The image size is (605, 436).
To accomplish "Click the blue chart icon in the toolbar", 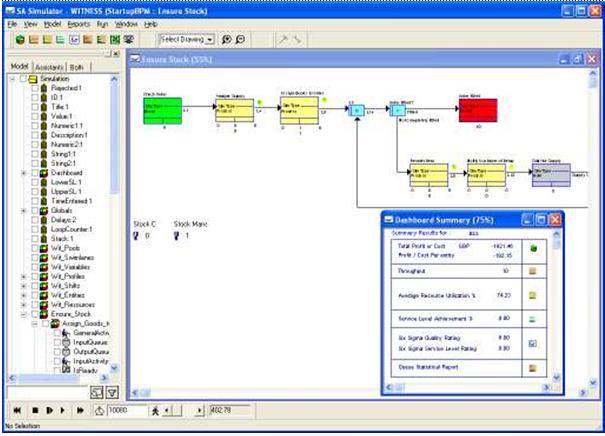I will tap(74, 39).
